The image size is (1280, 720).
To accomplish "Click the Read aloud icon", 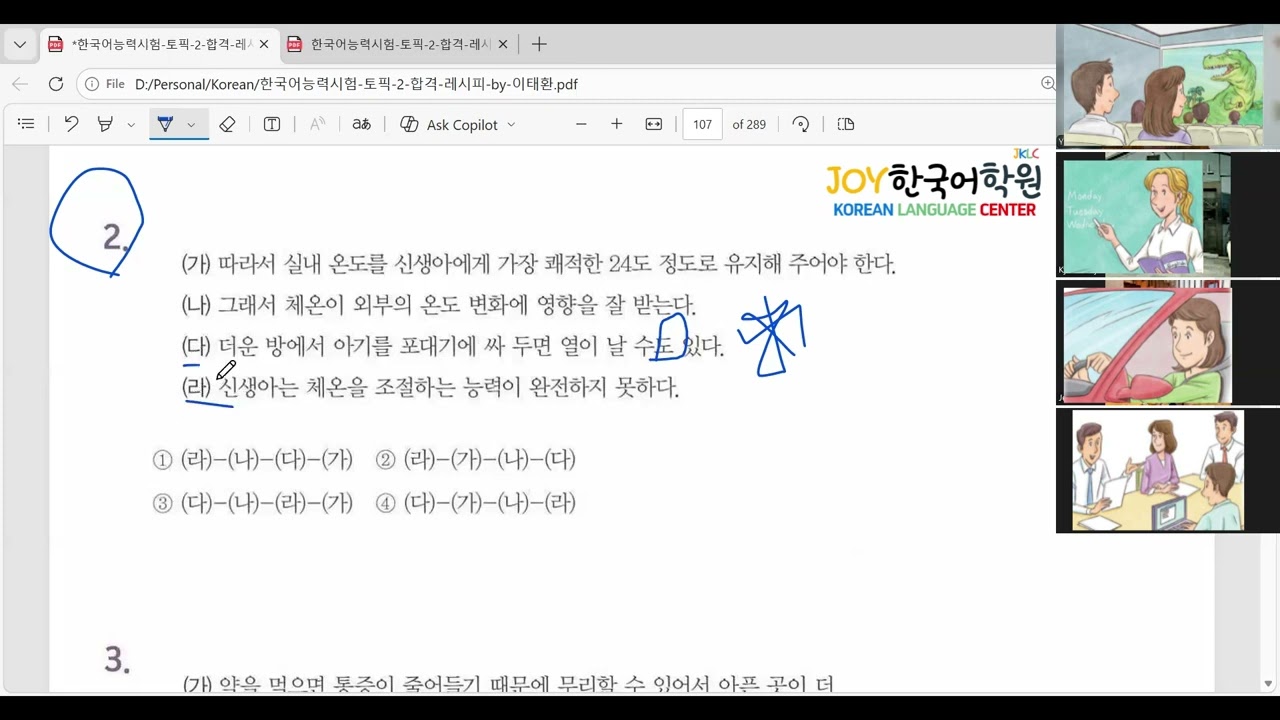I will click(x=317, y=124).
